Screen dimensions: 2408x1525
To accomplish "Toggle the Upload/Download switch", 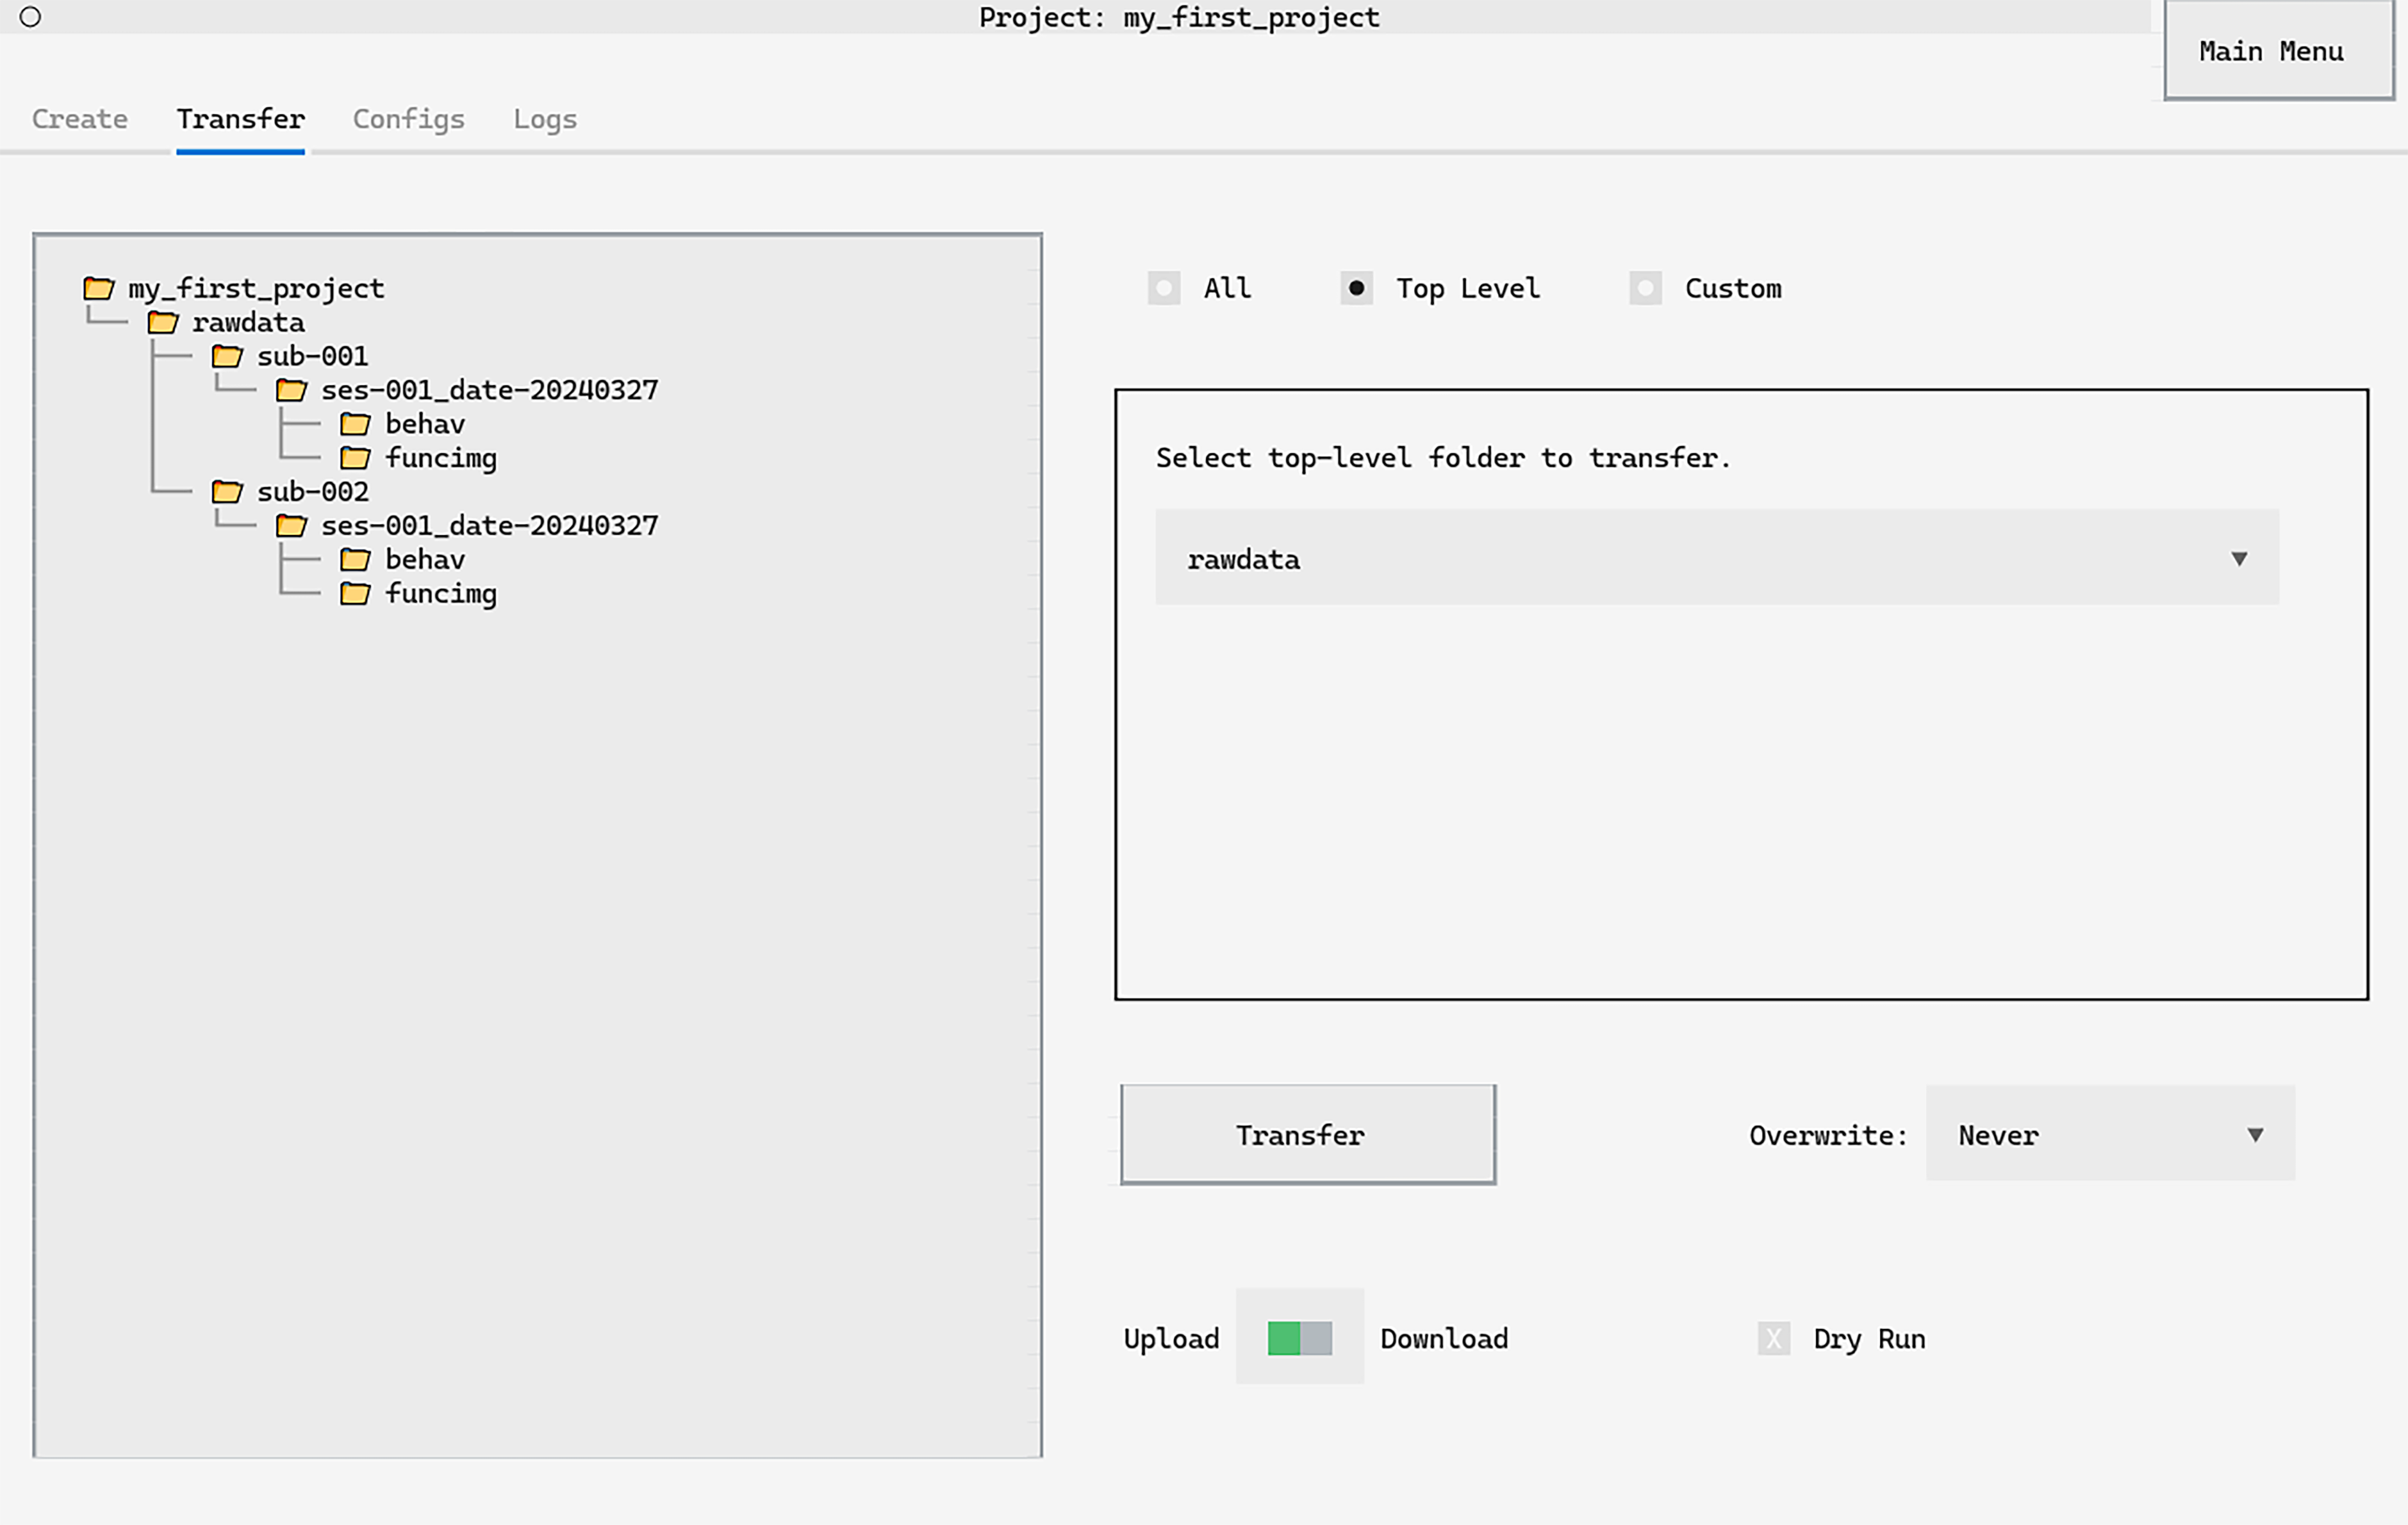I will [1299, 1338].
